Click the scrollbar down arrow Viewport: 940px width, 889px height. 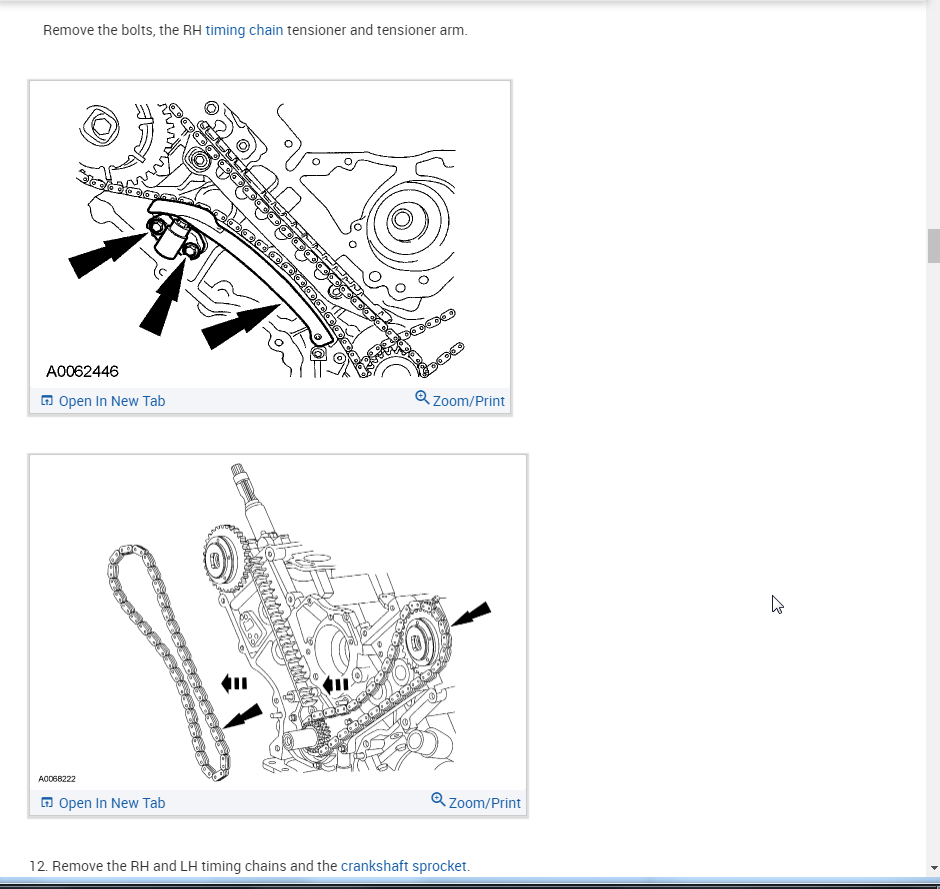[934, 867]
